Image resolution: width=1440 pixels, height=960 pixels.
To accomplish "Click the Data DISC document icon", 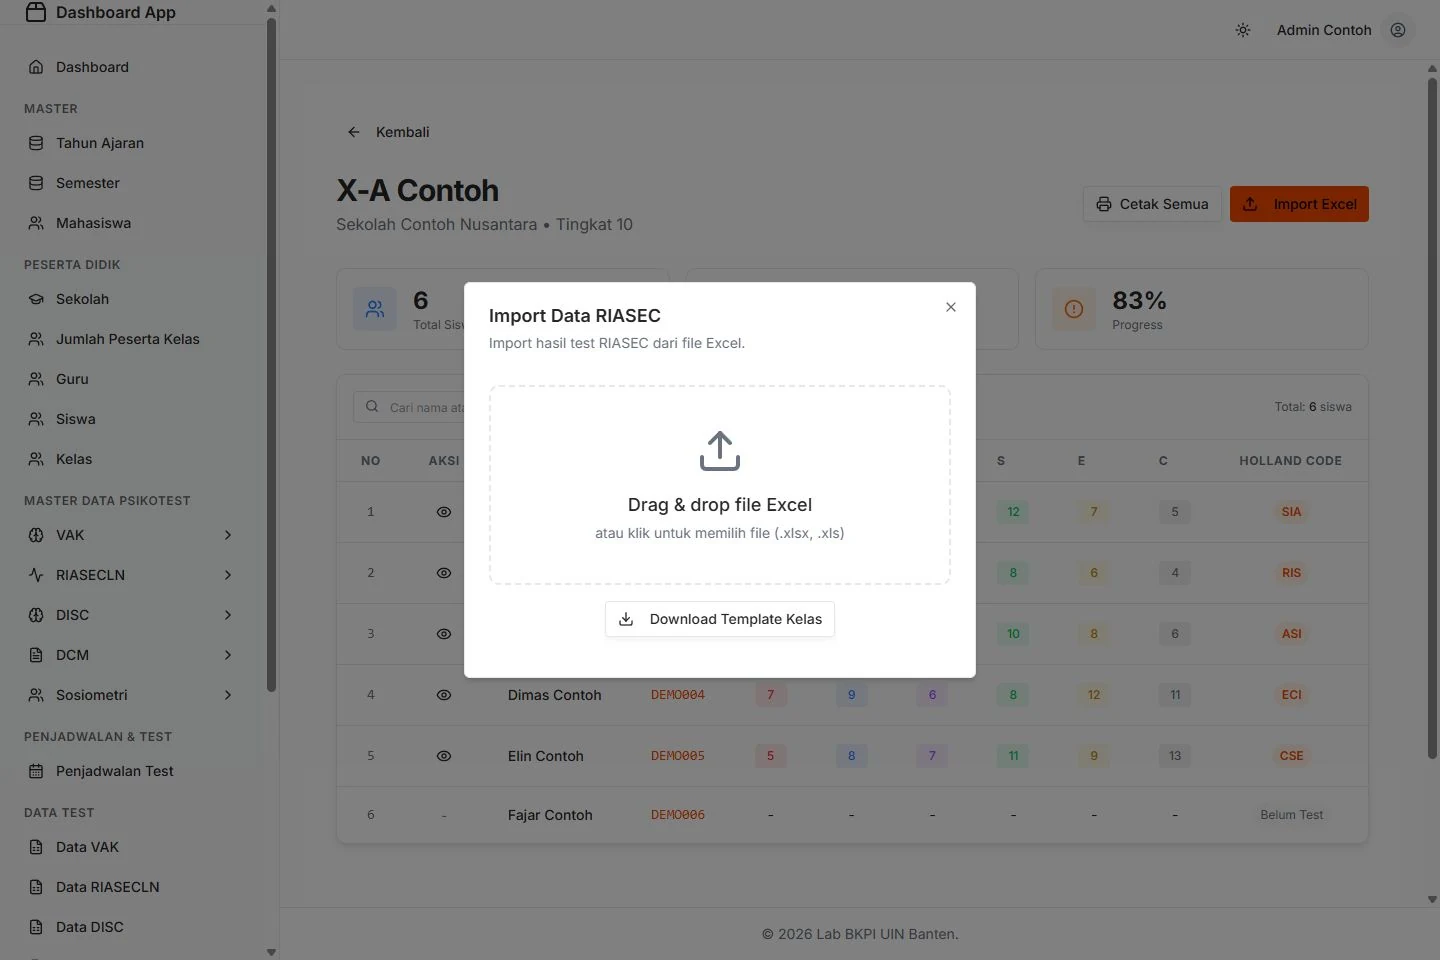I will click(x=36, y=927).
